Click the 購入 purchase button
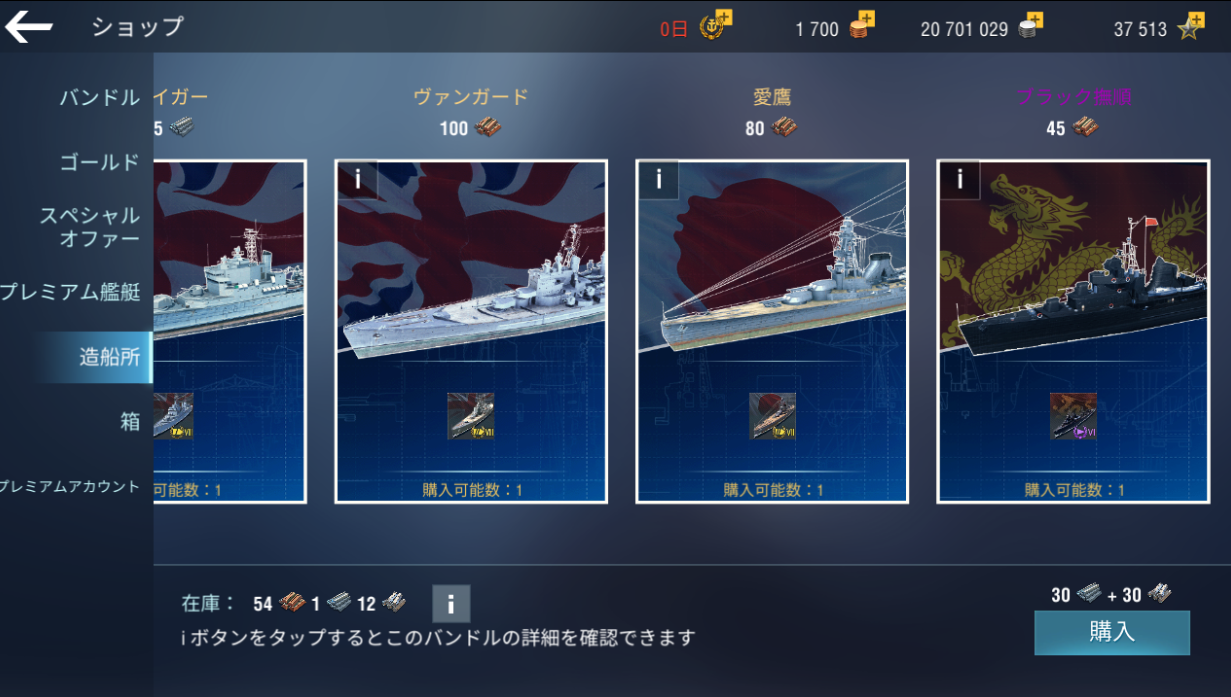This screenshot has height=697, width=1231. (x=1112, y=633)
